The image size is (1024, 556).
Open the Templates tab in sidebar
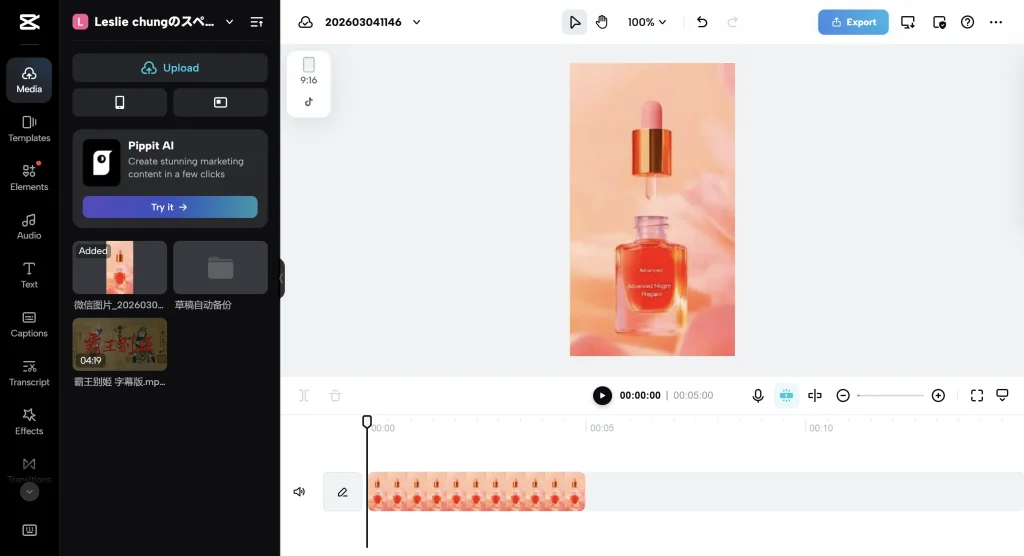coord(29,129)
